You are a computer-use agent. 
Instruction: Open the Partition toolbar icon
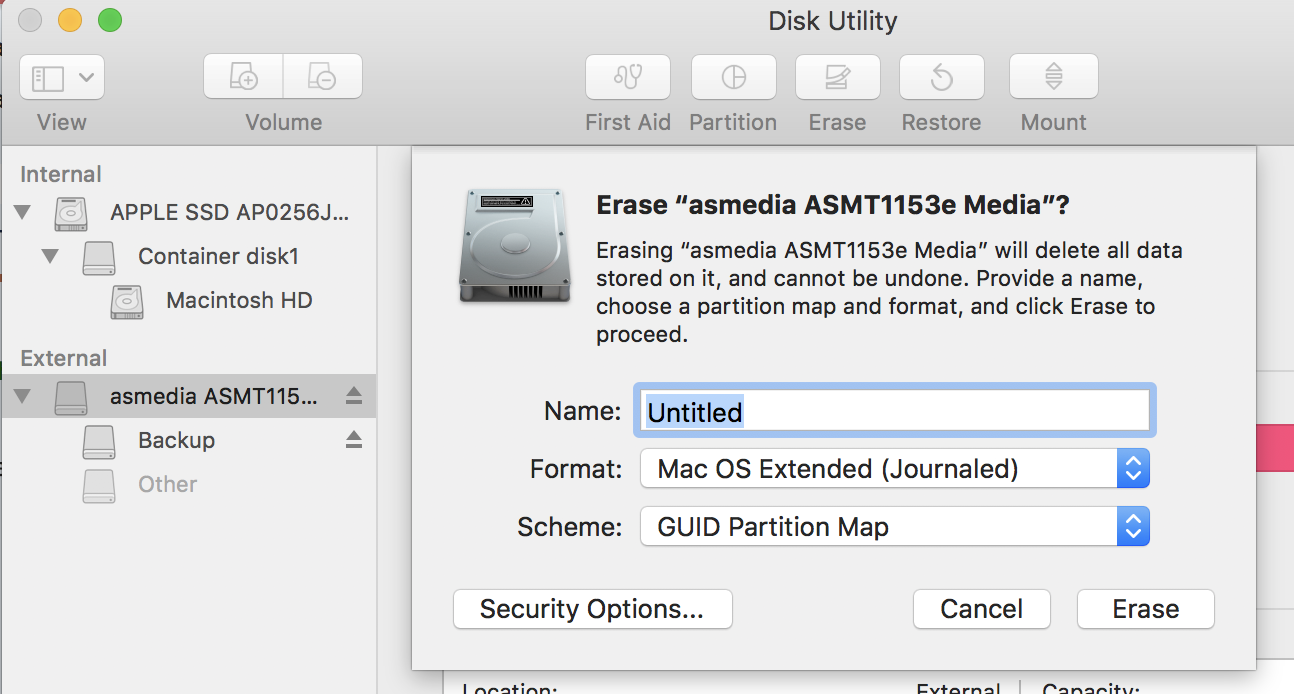(x=733, y=77)
